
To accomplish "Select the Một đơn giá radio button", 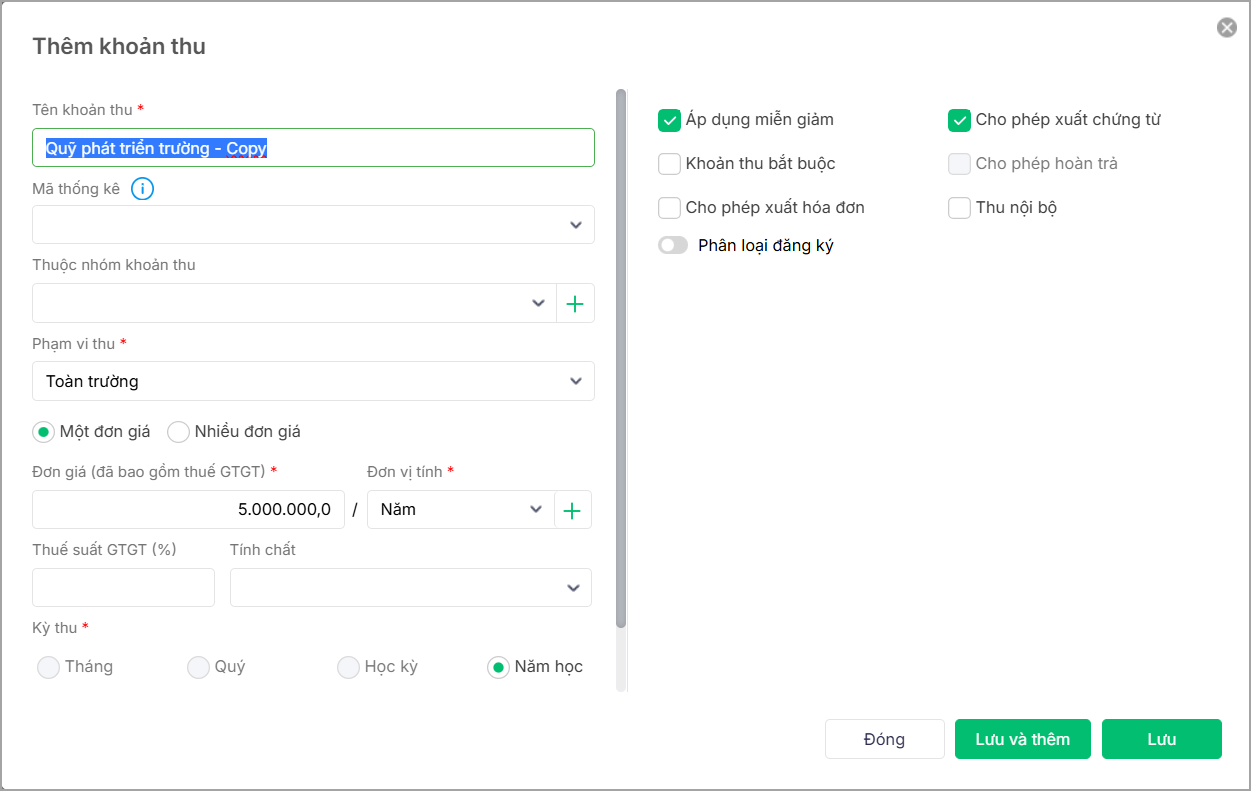I will (44, 432).
